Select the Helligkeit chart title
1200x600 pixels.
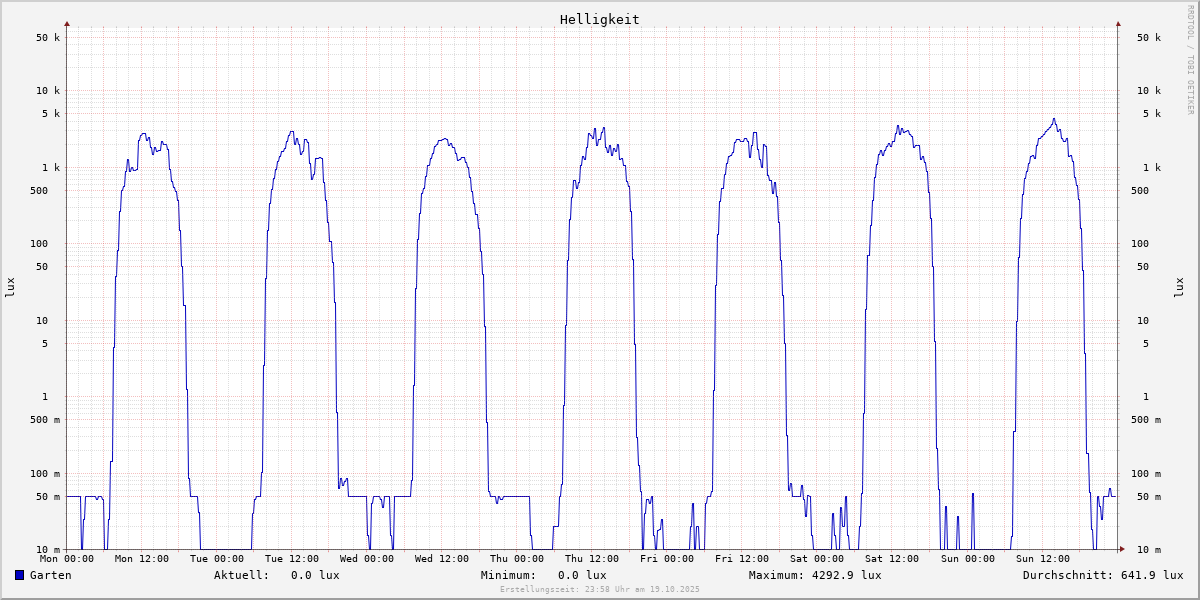(x=599, y=19)
